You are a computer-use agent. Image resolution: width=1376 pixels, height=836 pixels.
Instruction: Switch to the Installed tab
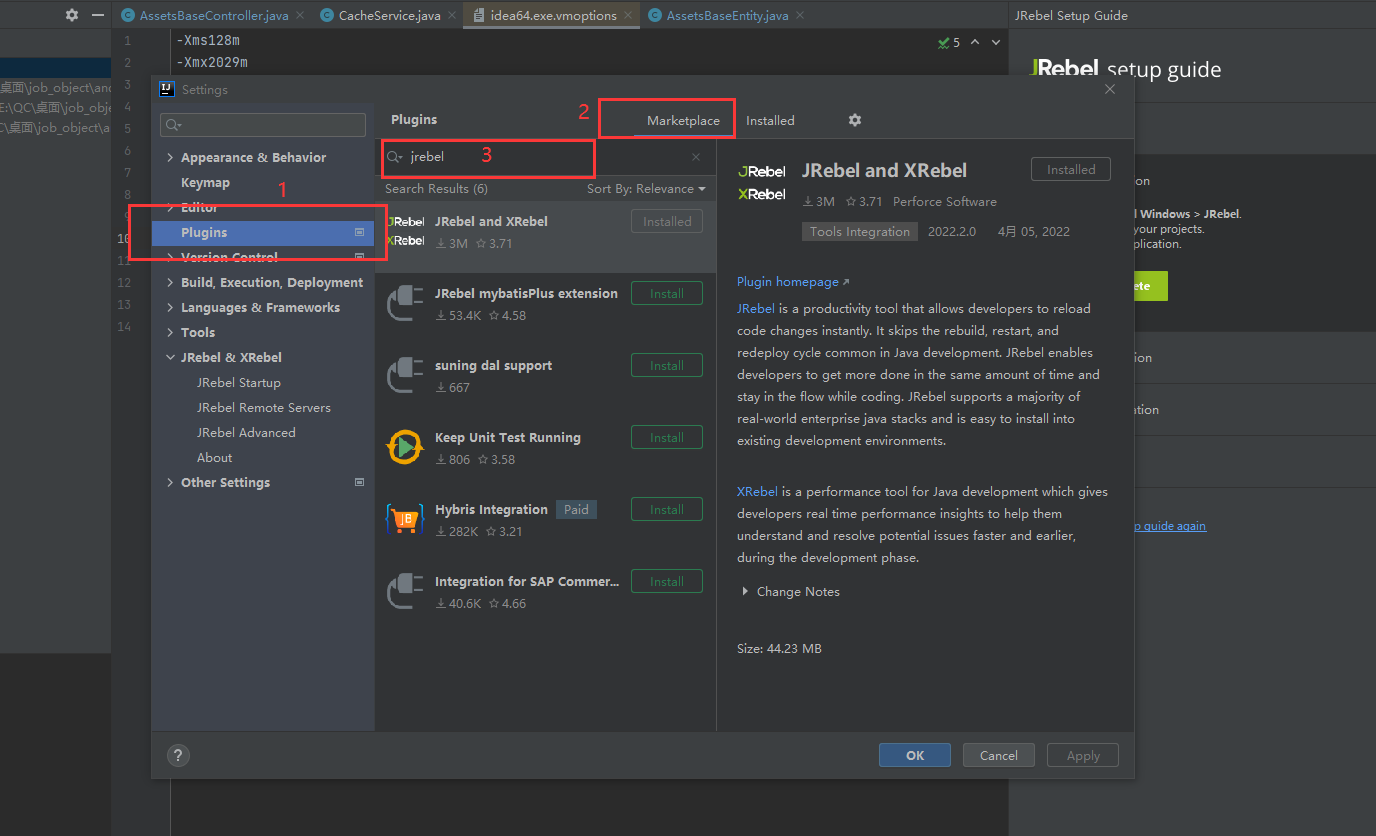(x=770, y=120)
